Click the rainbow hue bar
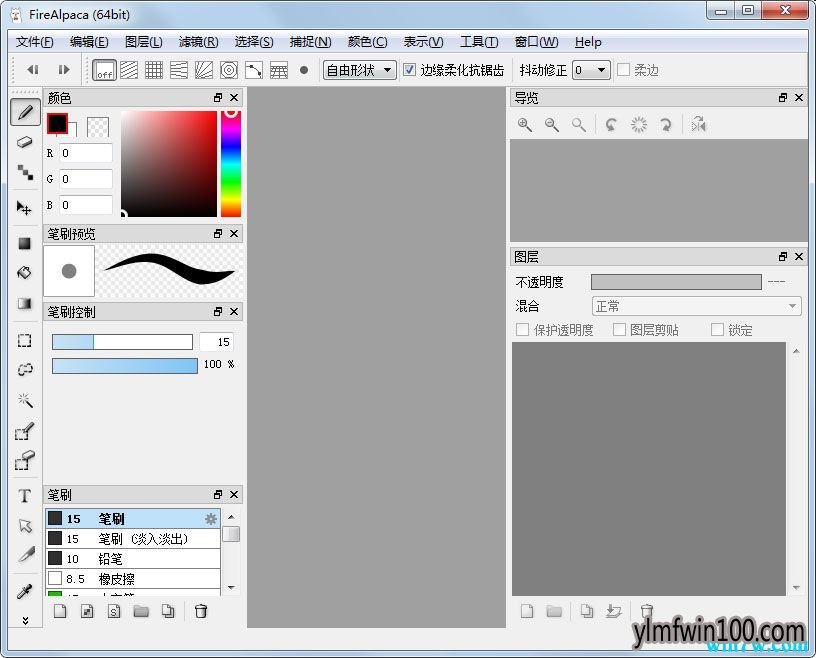This screenshot has height=658, width=816. click(x=231, y=163)
